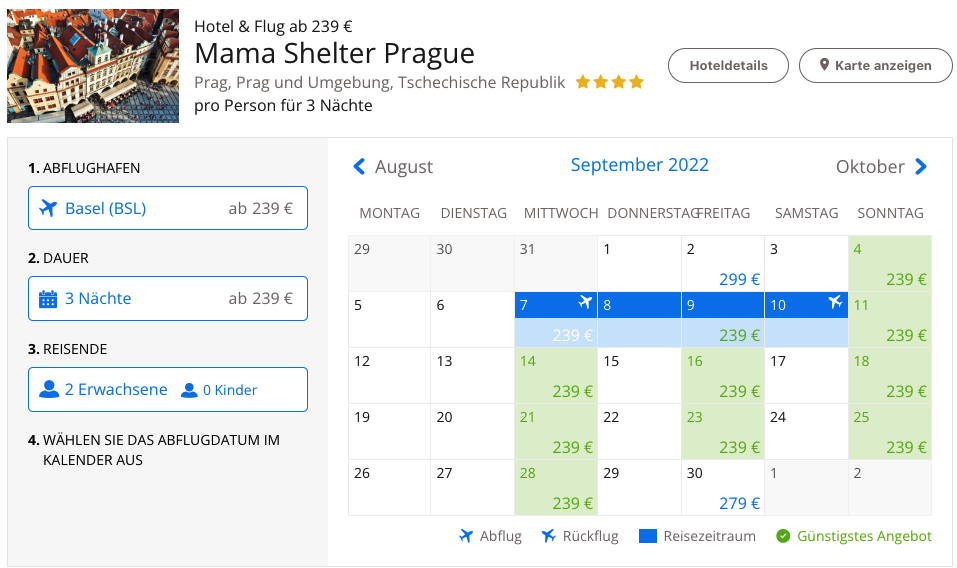This screenshot has height=568, width=957.
Task: Go to previous month August
Action: [394, 167]
